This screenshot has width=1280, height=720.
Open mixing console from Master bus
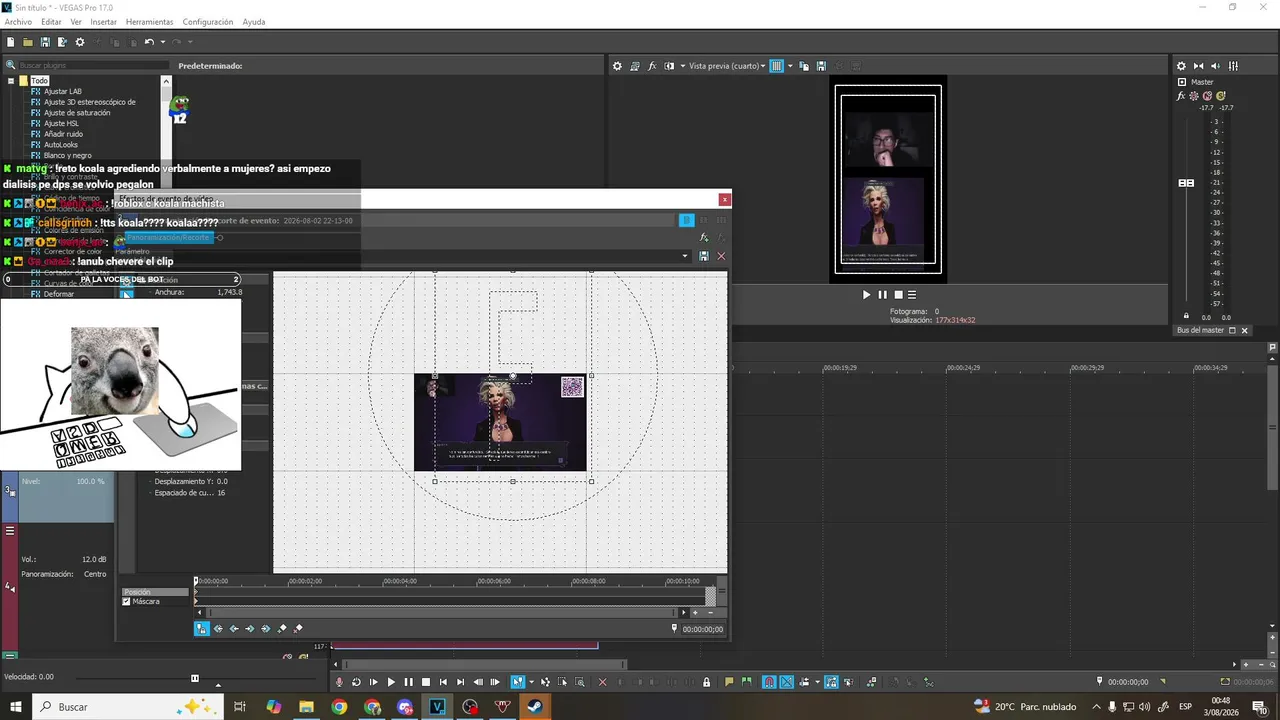pos(1233,66)
